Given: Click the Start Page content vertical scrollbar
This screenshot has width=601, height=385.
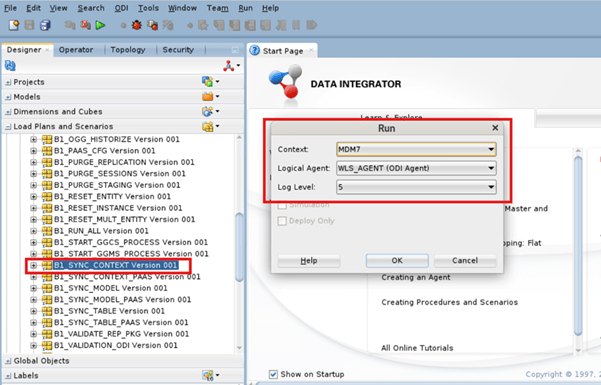Looking at the screenshot, I should click(578, 245).
